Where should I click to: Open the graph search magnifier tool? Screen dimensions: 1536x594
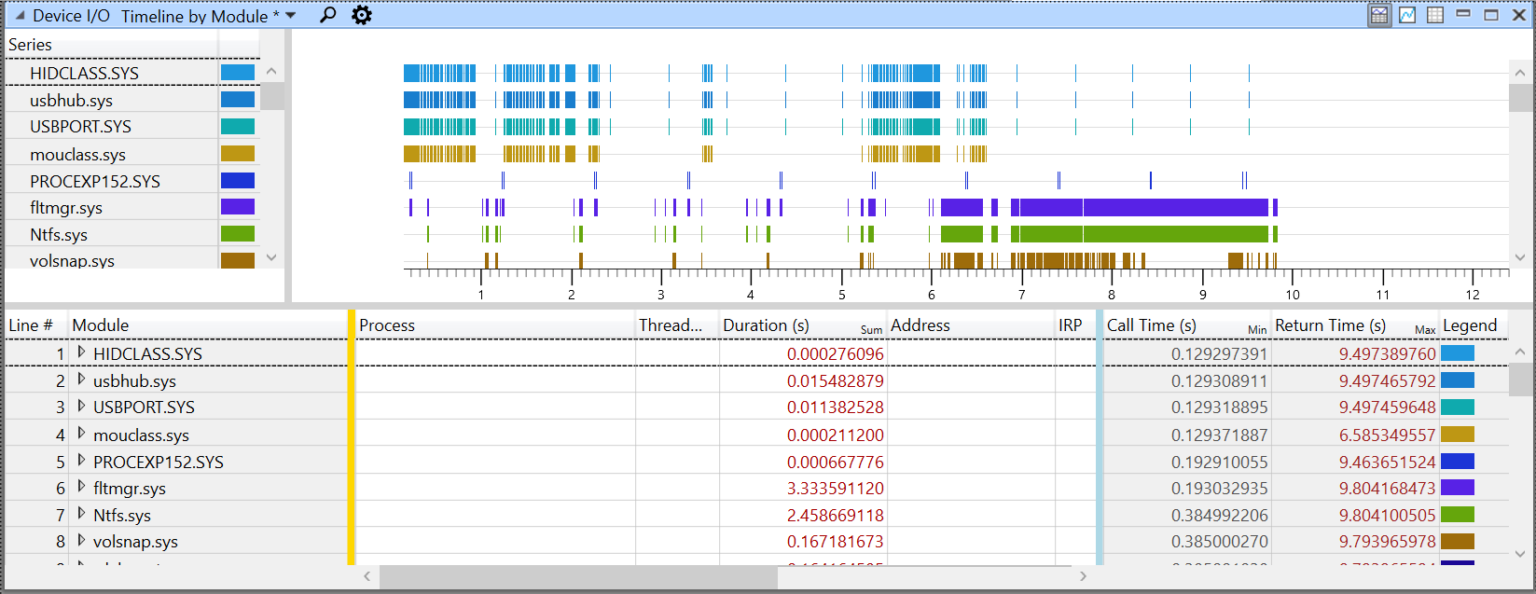tap(327, 15)
